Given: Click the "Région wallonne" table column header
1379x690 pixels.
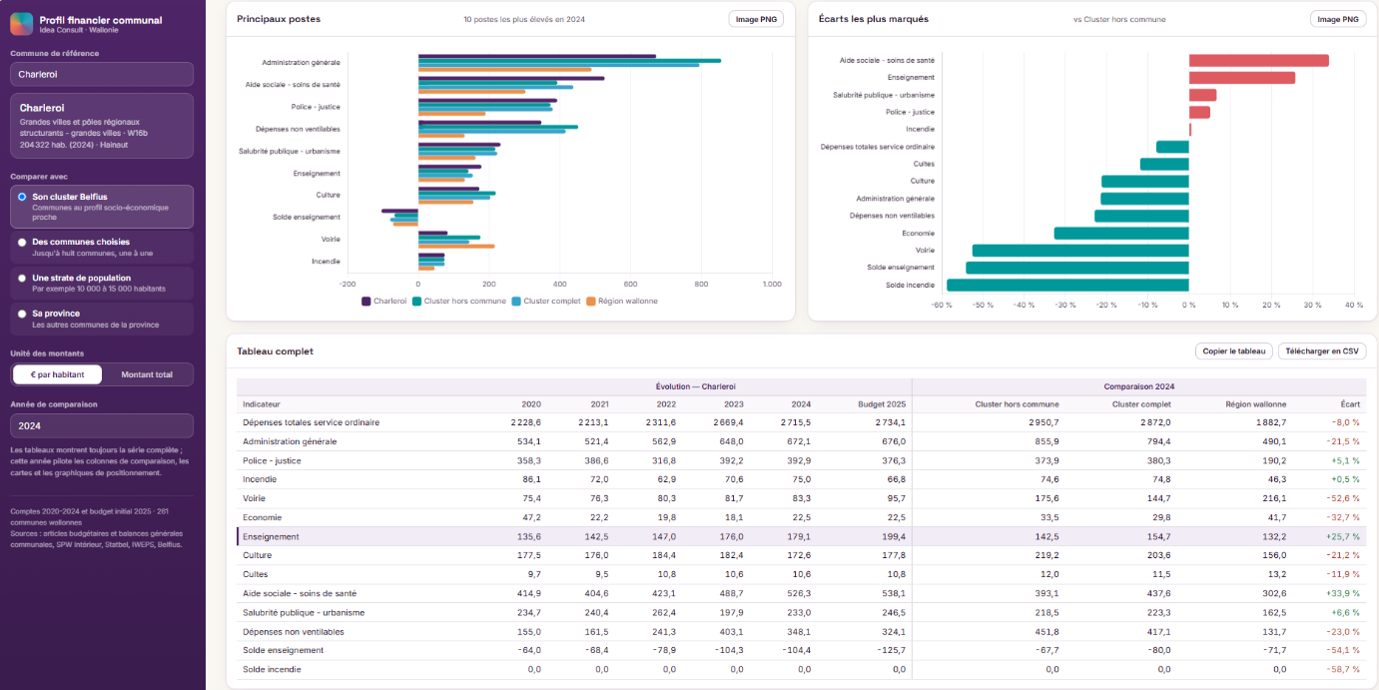Looking at the screenshot, I should (1256, 405).
